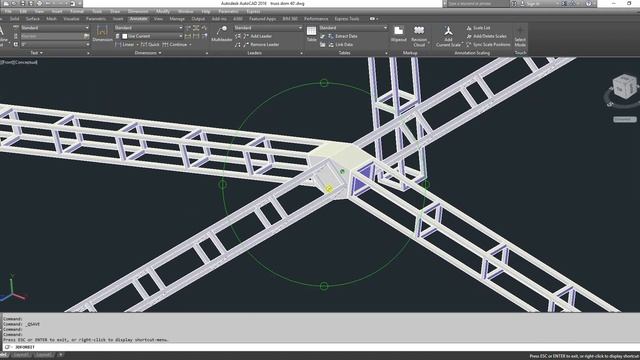640x360 pixels.
Task: Switch to the Annotate ribbon tab
Action: tap(138, 19)
